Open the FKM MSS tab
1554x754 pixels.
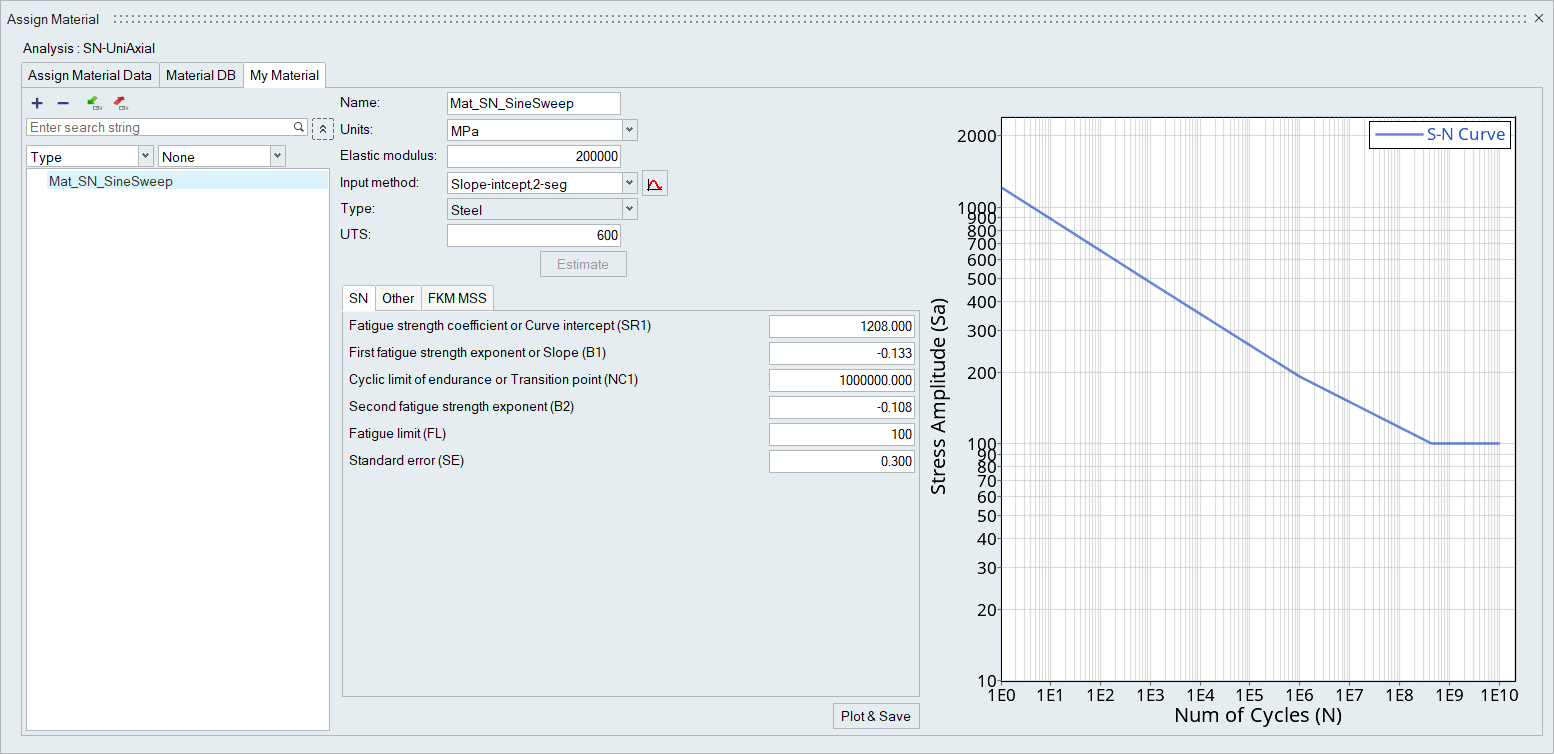457,298
